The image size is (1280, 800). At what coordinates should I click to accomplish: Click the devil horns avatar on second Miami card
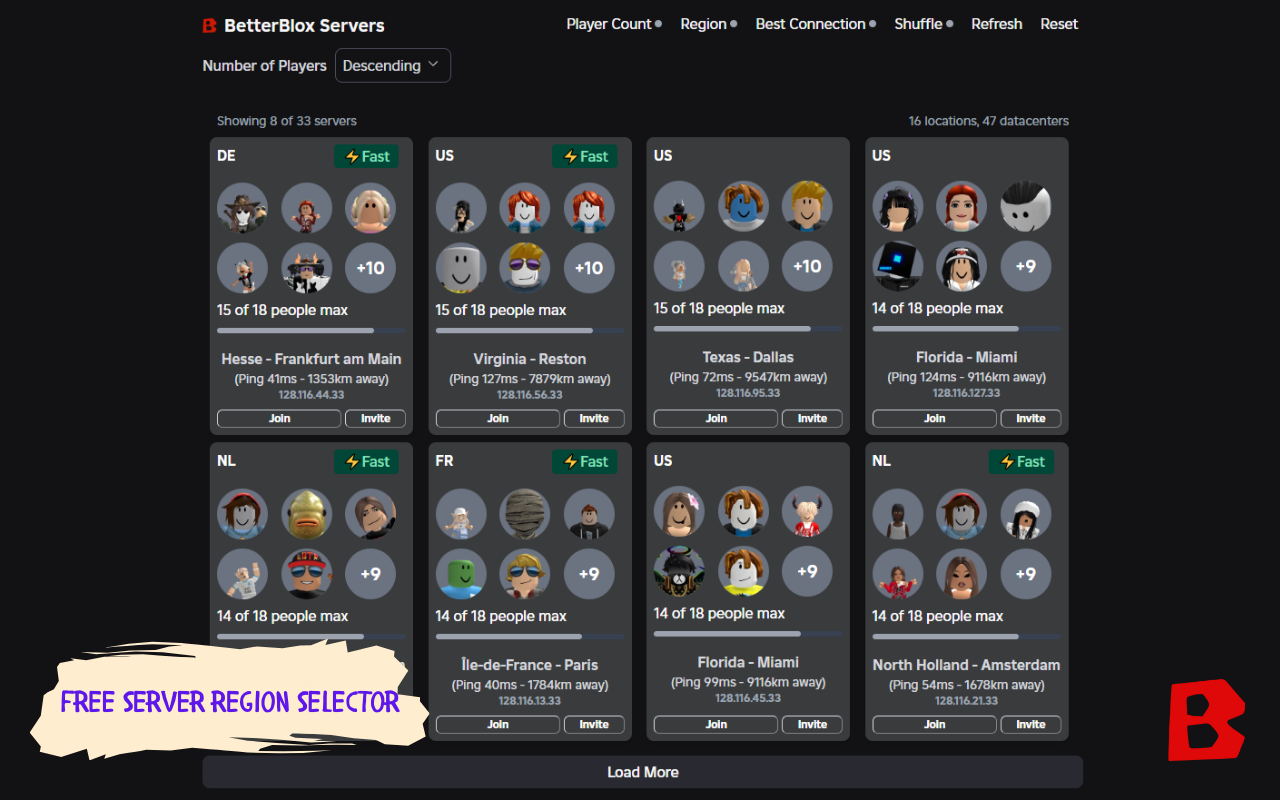tap(807, 511)
